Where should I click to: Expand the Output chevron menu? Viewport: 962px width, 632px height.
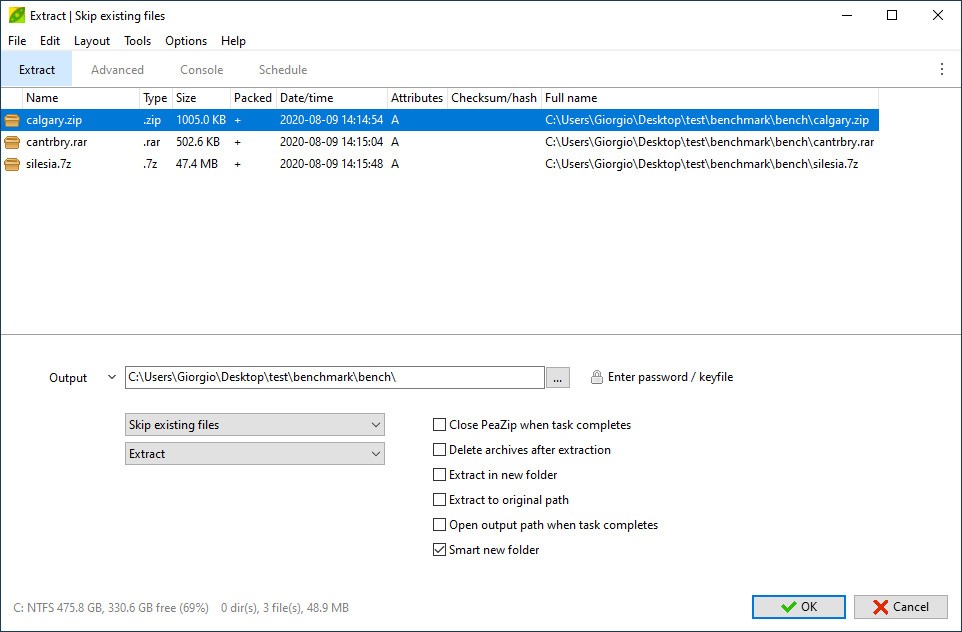(x=111, y=377)
